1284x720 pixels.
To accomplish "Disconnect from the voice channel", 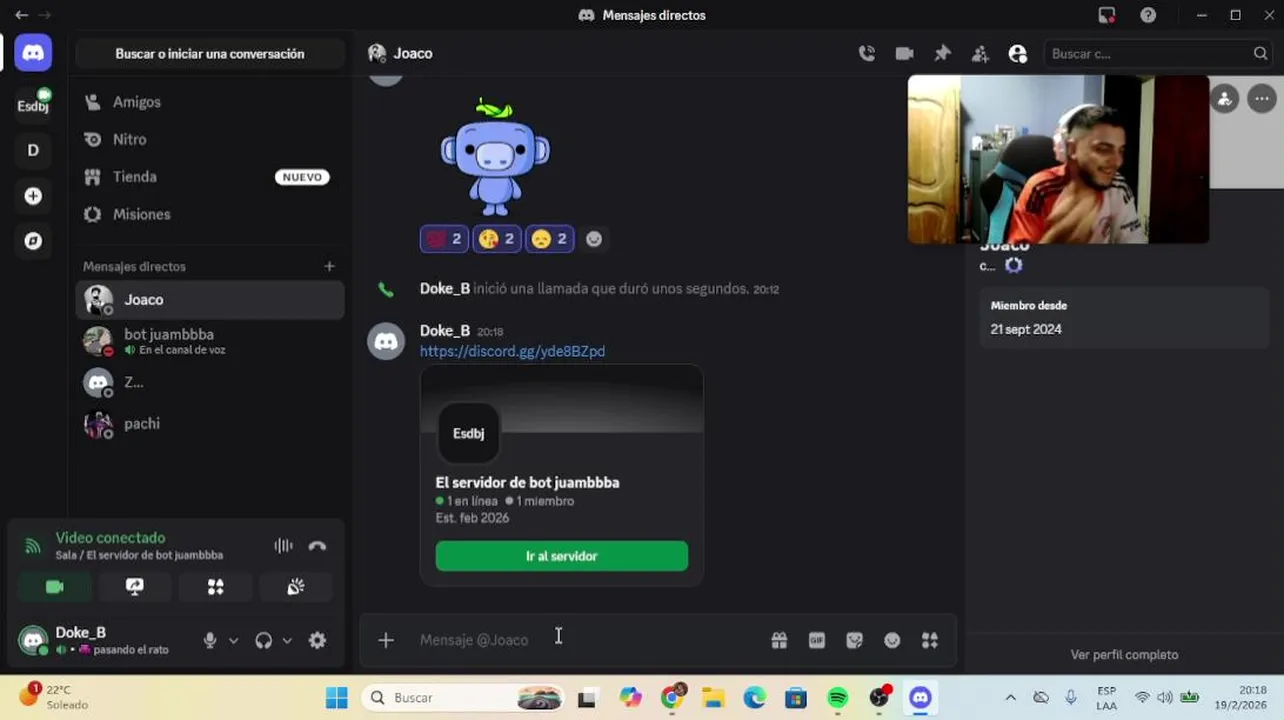I will [317, 546].
